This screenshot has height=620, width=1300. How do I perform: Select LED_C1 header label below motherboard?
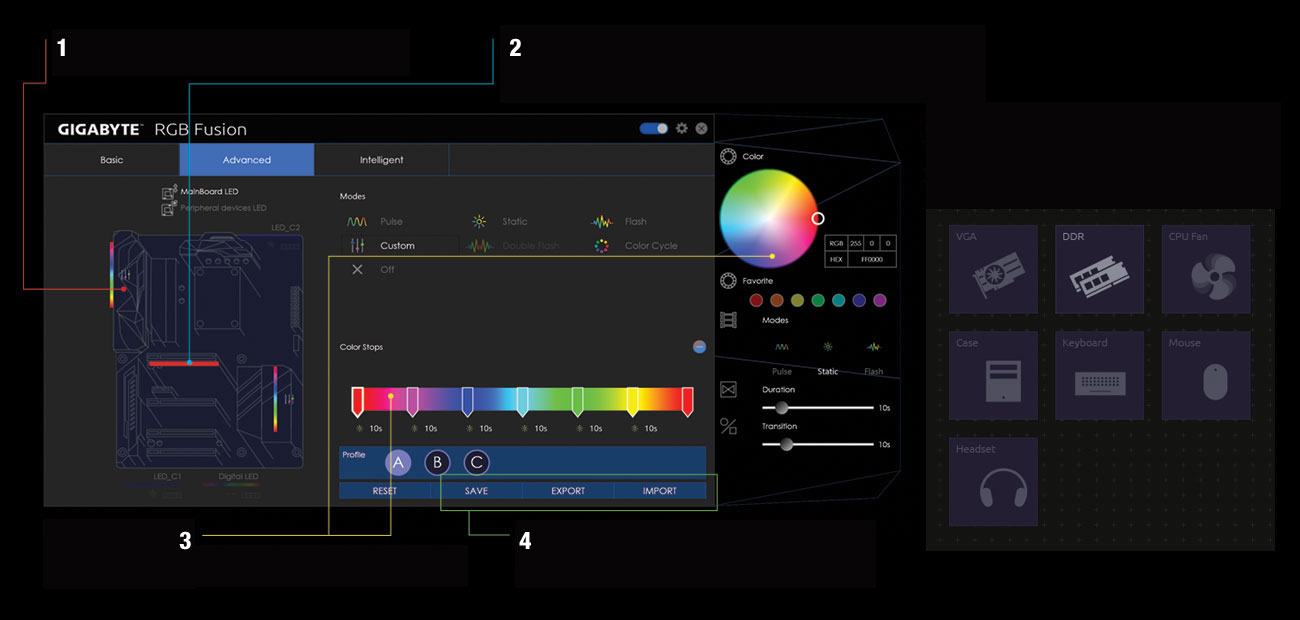point(167,477)
